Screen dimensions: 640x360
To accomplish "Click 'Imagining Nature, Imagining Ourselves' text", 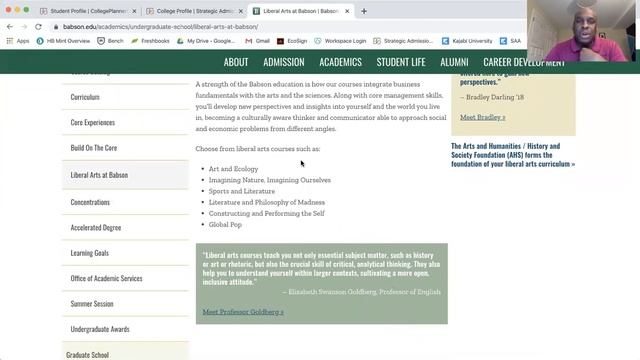I will click(270, 180).
